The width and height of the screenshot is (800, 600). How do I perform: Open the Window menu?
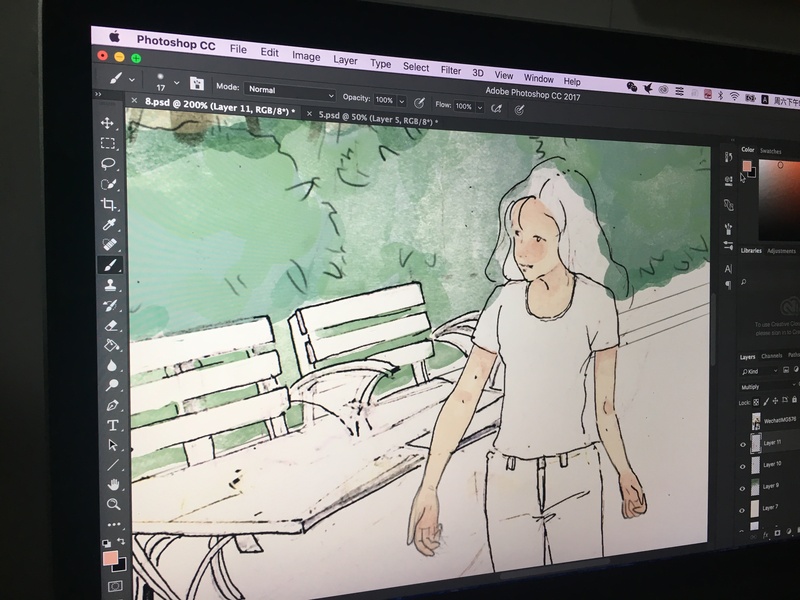(539, 78)
